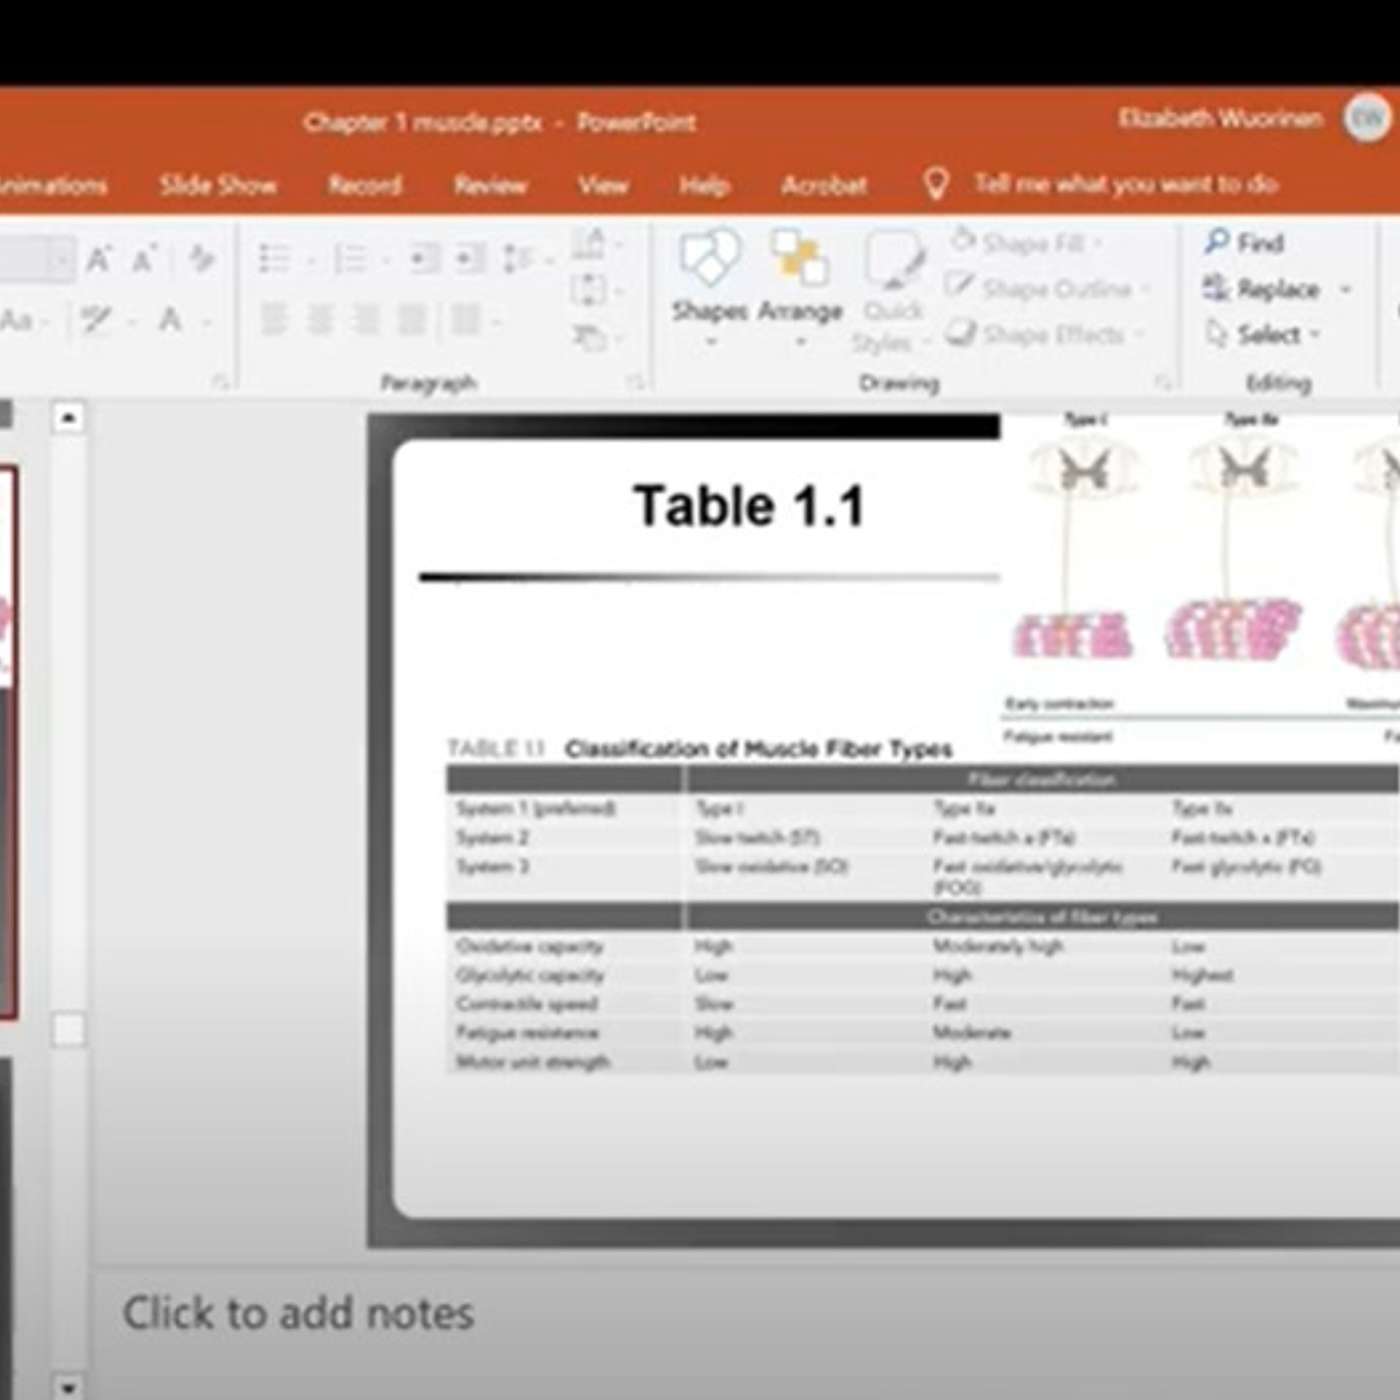Click the Elizabeth Wuorinen account avatar

(1366, 119)
